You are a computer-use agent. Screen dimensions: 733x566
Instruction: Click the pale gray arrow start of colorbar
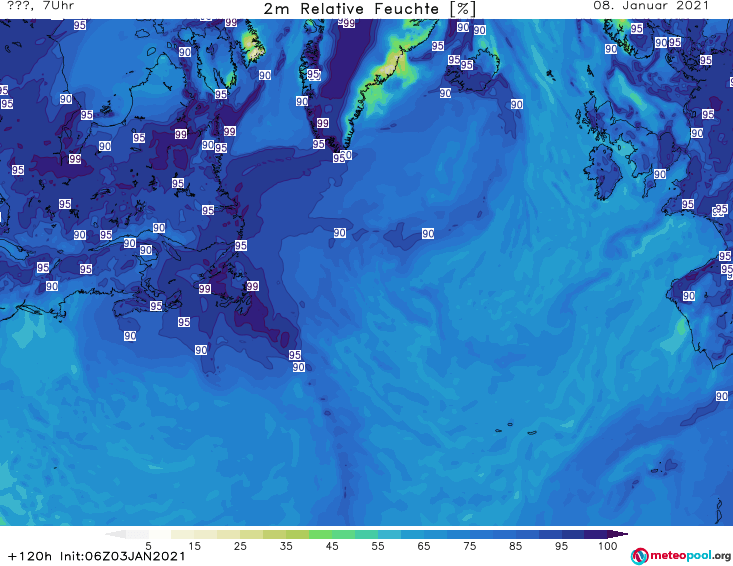tap(115, 534)
